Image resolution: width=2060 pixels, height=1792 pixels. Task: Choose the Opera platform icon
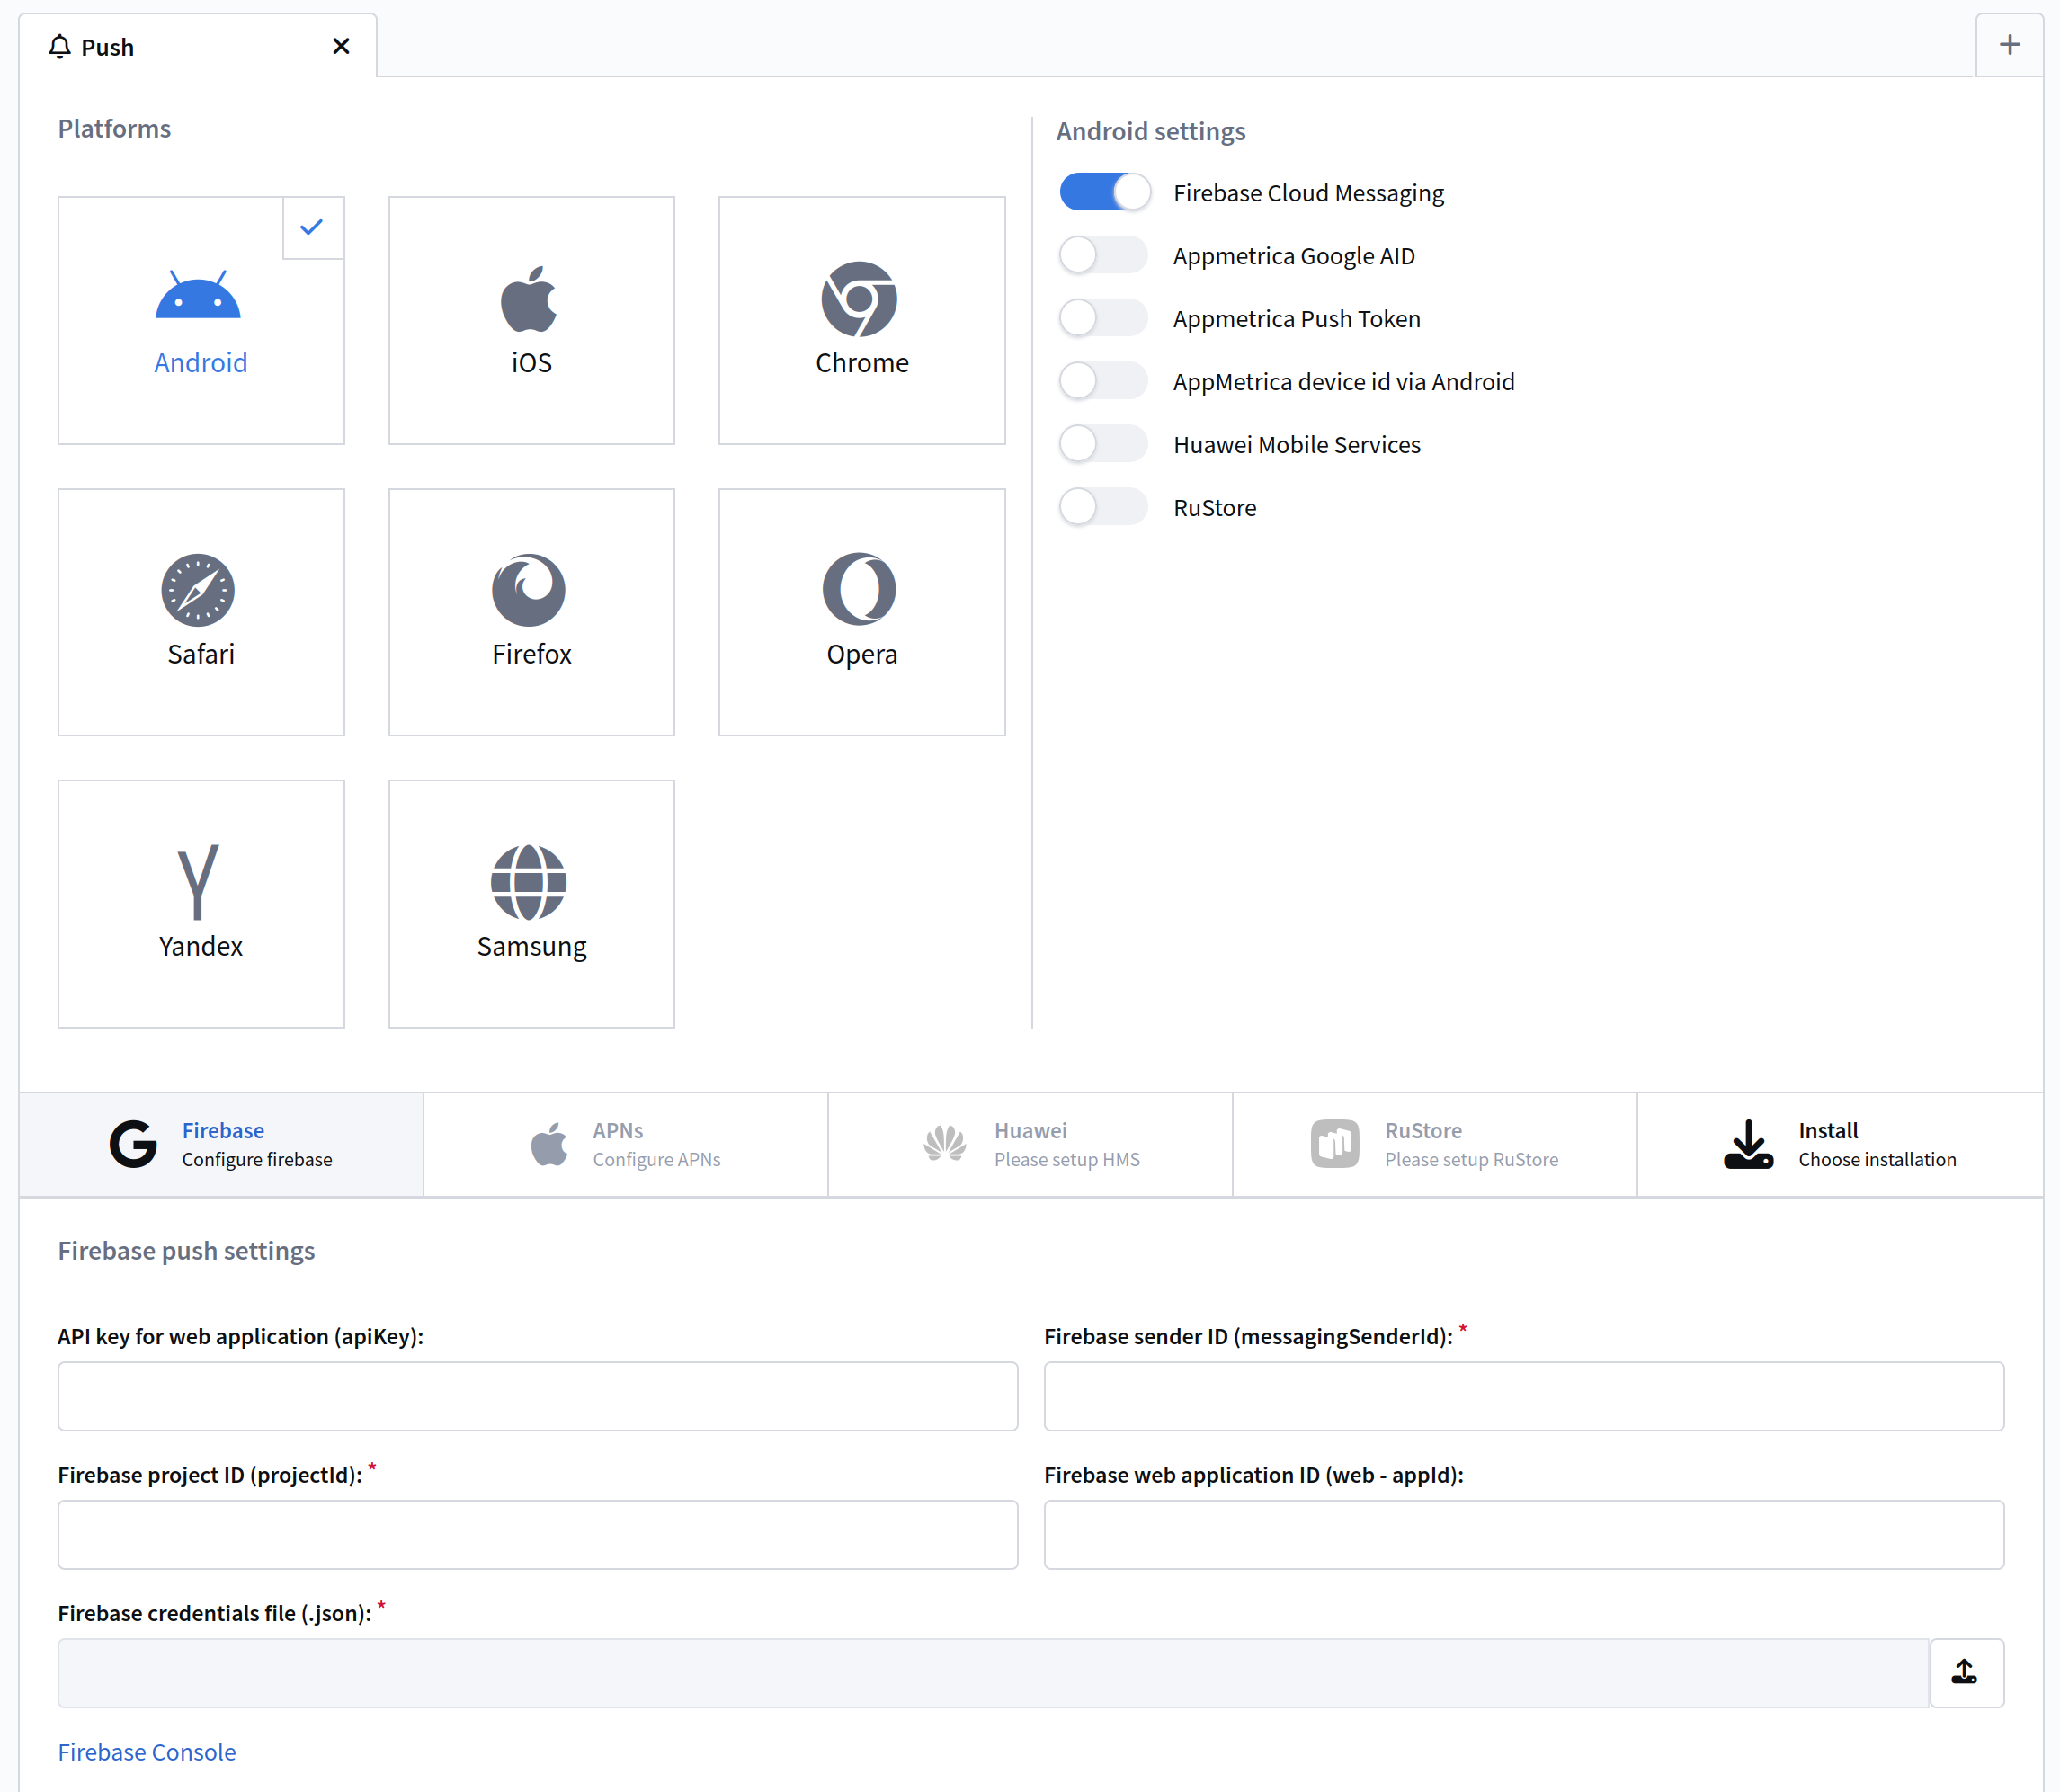859,590
